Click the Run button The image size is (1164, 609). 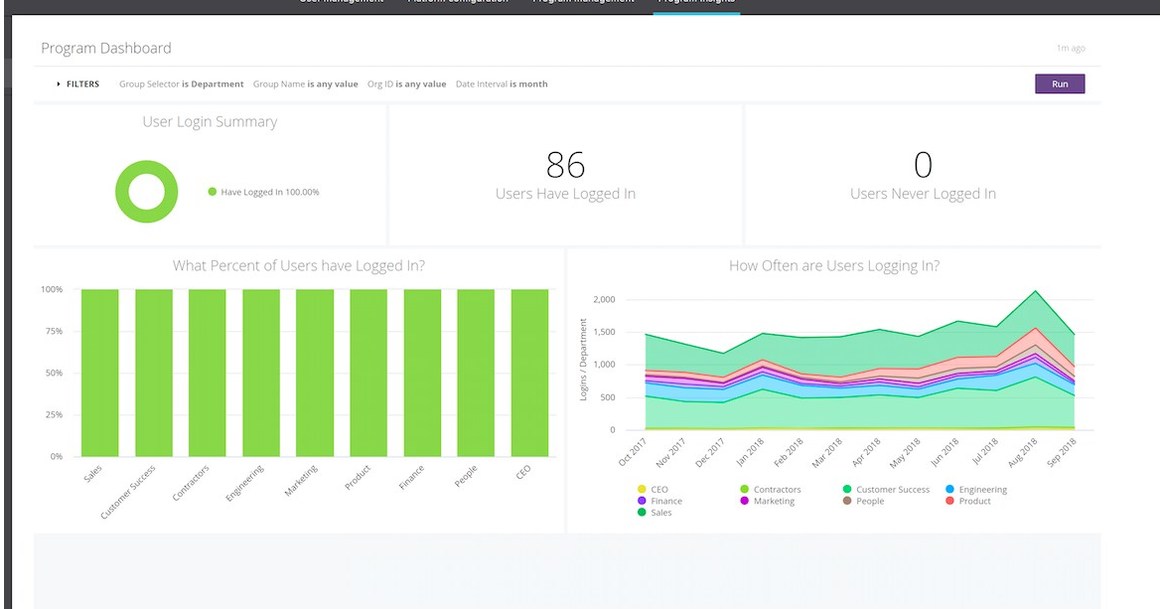[x=1059, y=84]
